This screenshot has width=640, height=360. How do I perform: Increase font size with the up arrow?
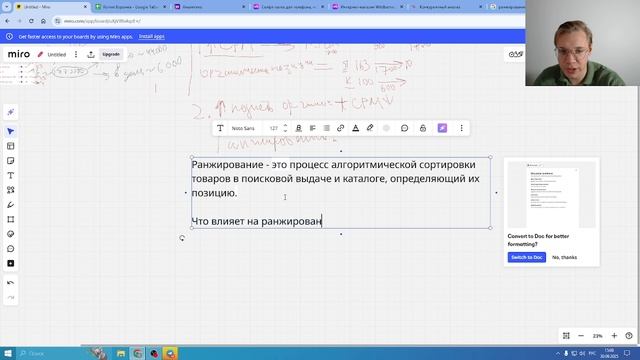pyautogui.click(x=285, y=126)
